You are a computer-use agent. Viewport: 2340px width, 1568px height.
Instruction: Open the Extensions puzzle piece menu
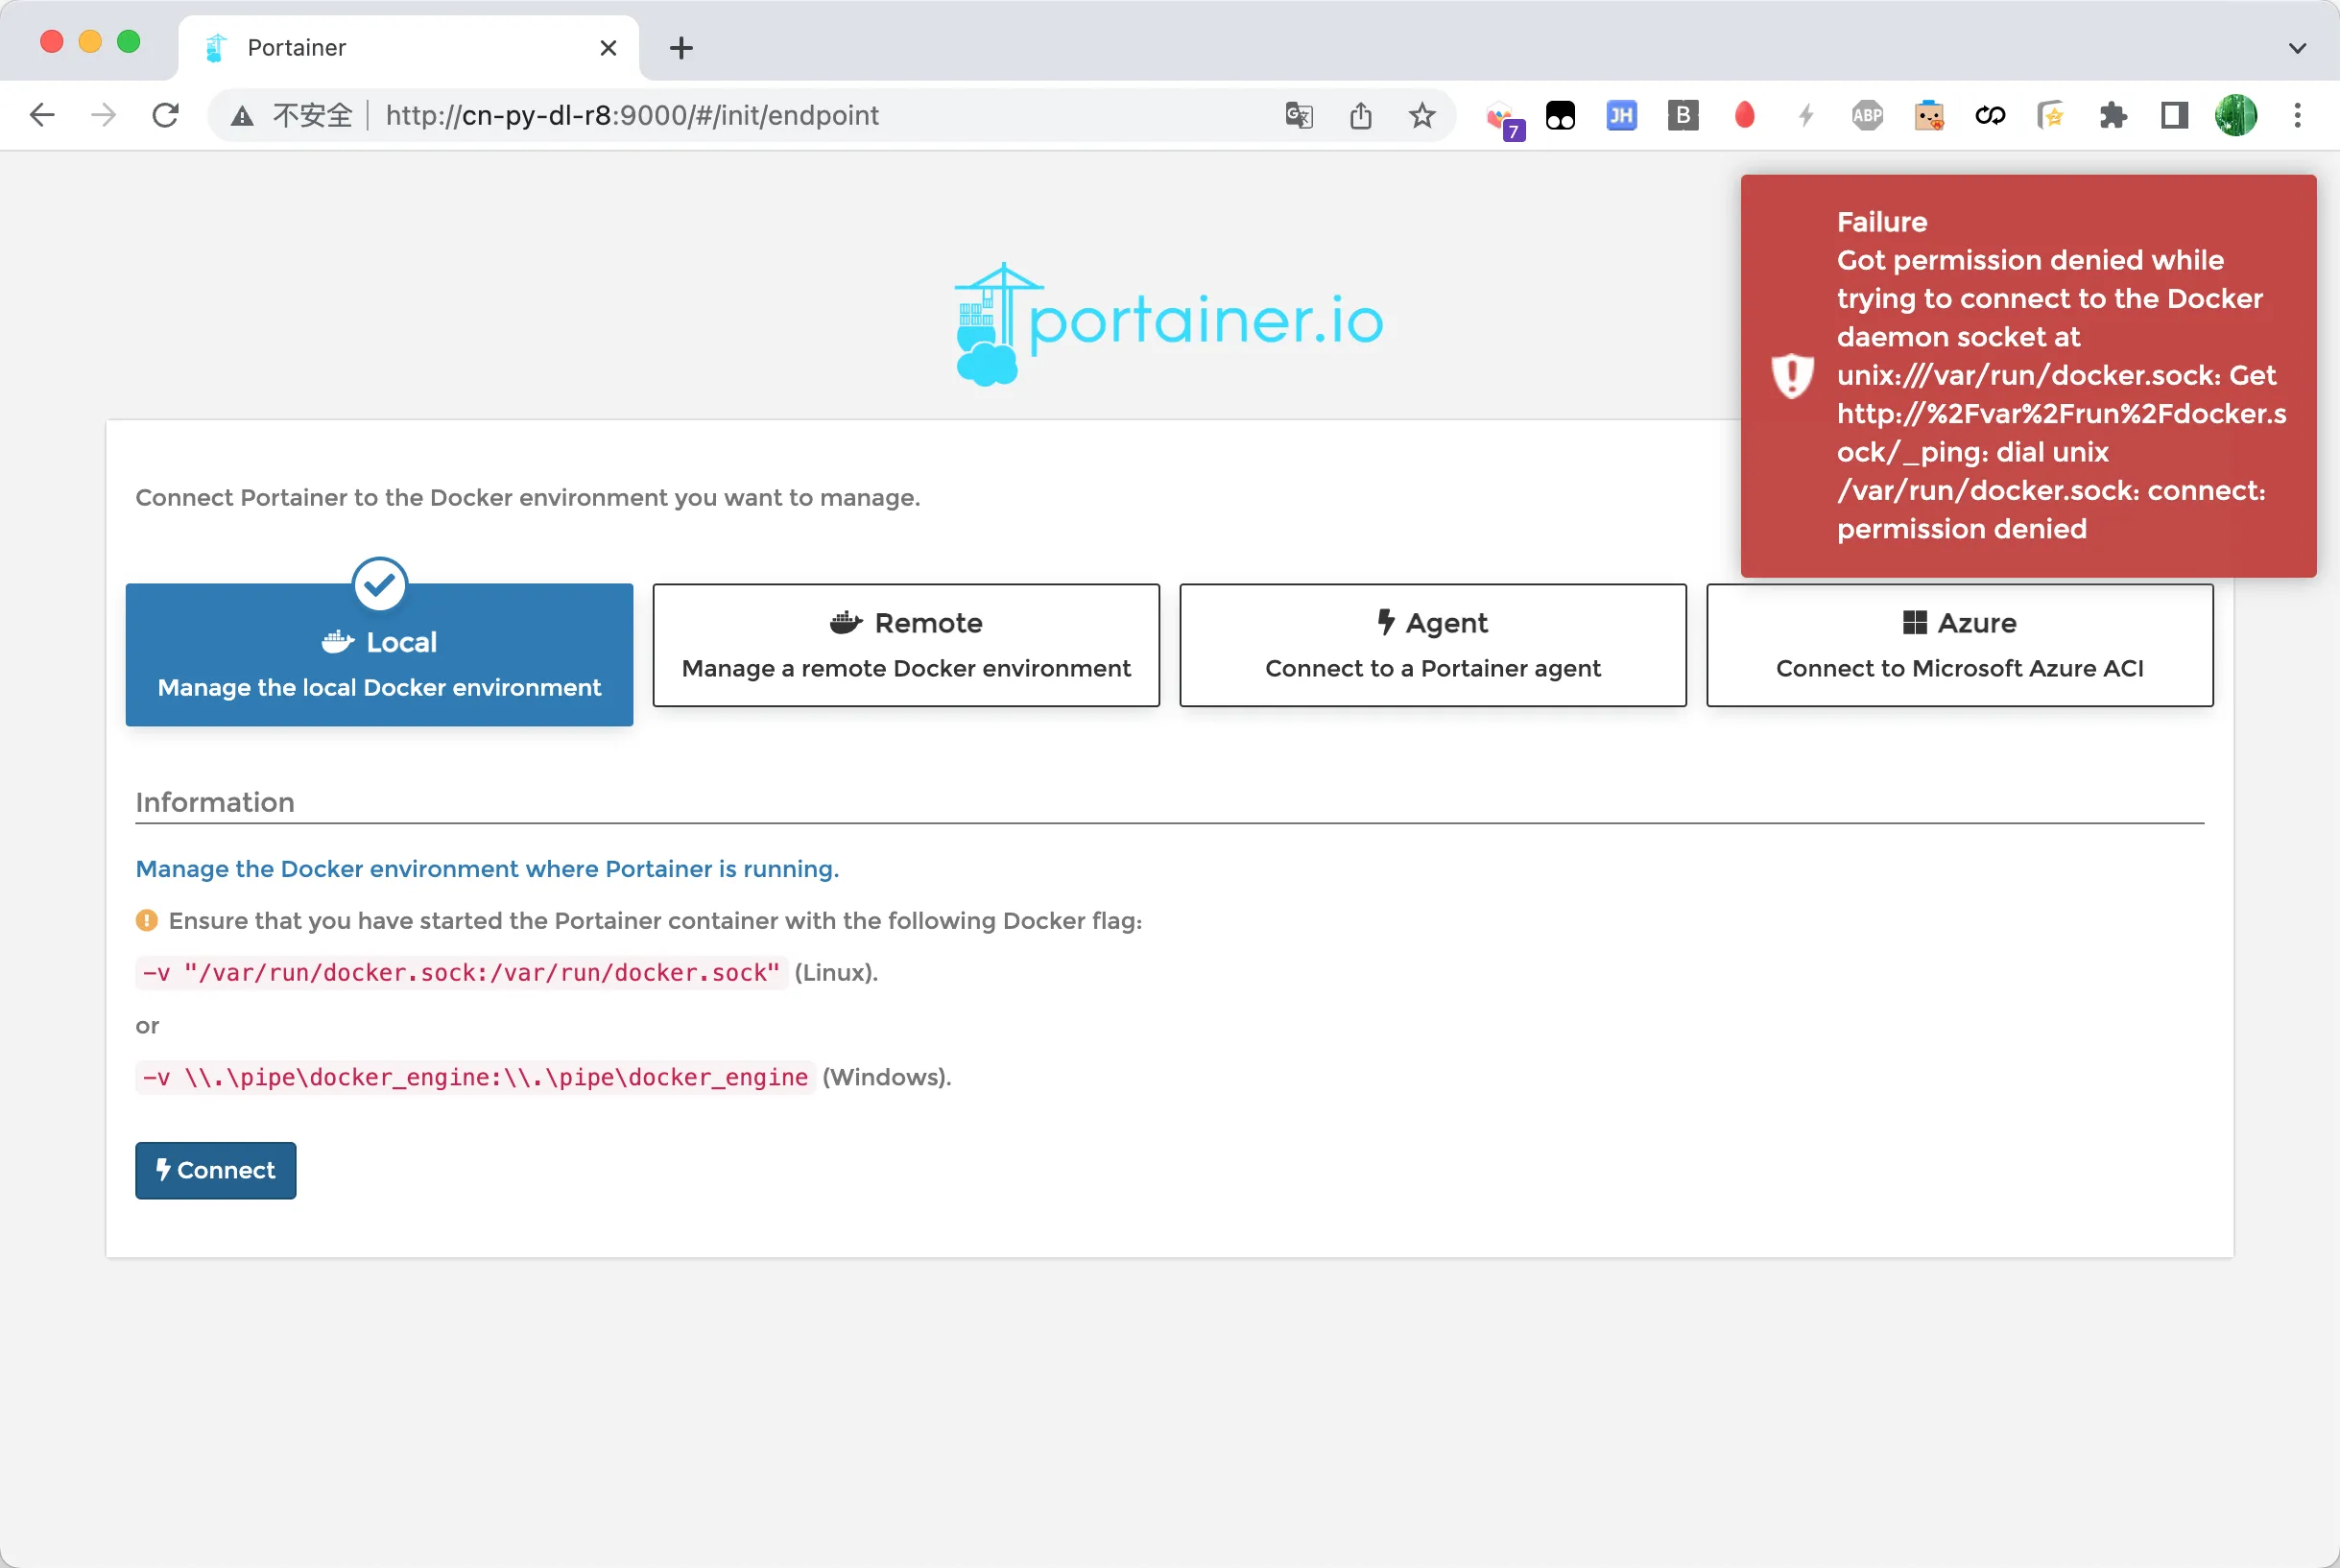(x=2113, y=116)
